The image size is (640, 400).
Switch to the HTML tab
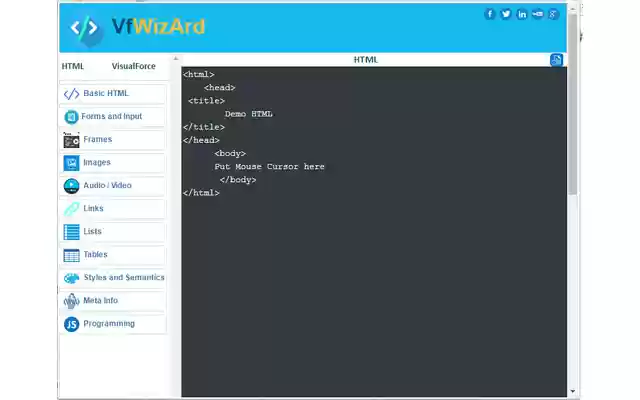pos(73,66)
